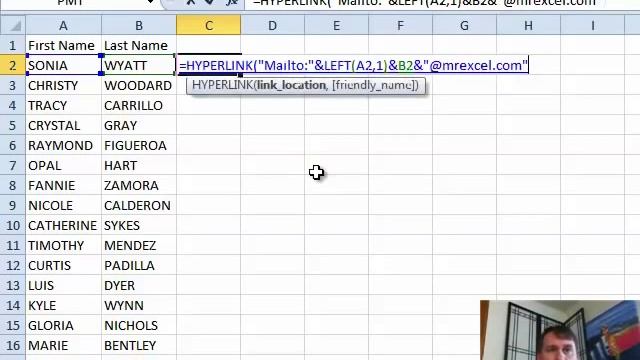Image resolution: width=640 pixels, height=360 pixels.
Task: Click cell containing NICOLE
Action: click(x=63, y=205)
